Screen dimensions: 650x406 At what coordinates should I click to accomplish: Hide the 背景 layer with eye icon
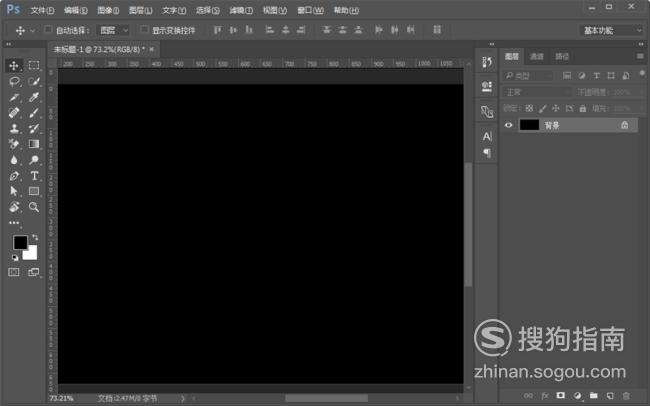point(508,125)
